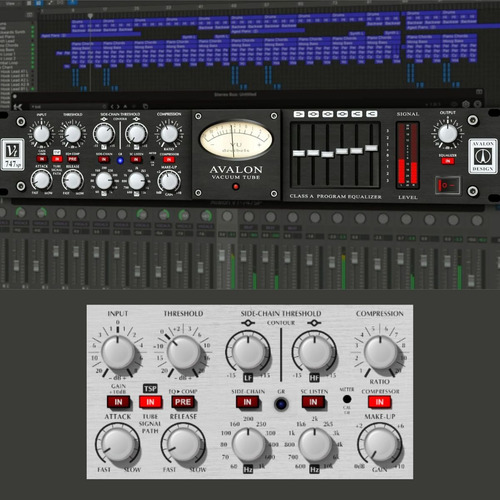Image resolution: width=500 pixels, height=500 pixels.
Task: Toggle the PRE button on the black rack
Action: [73, 159]
